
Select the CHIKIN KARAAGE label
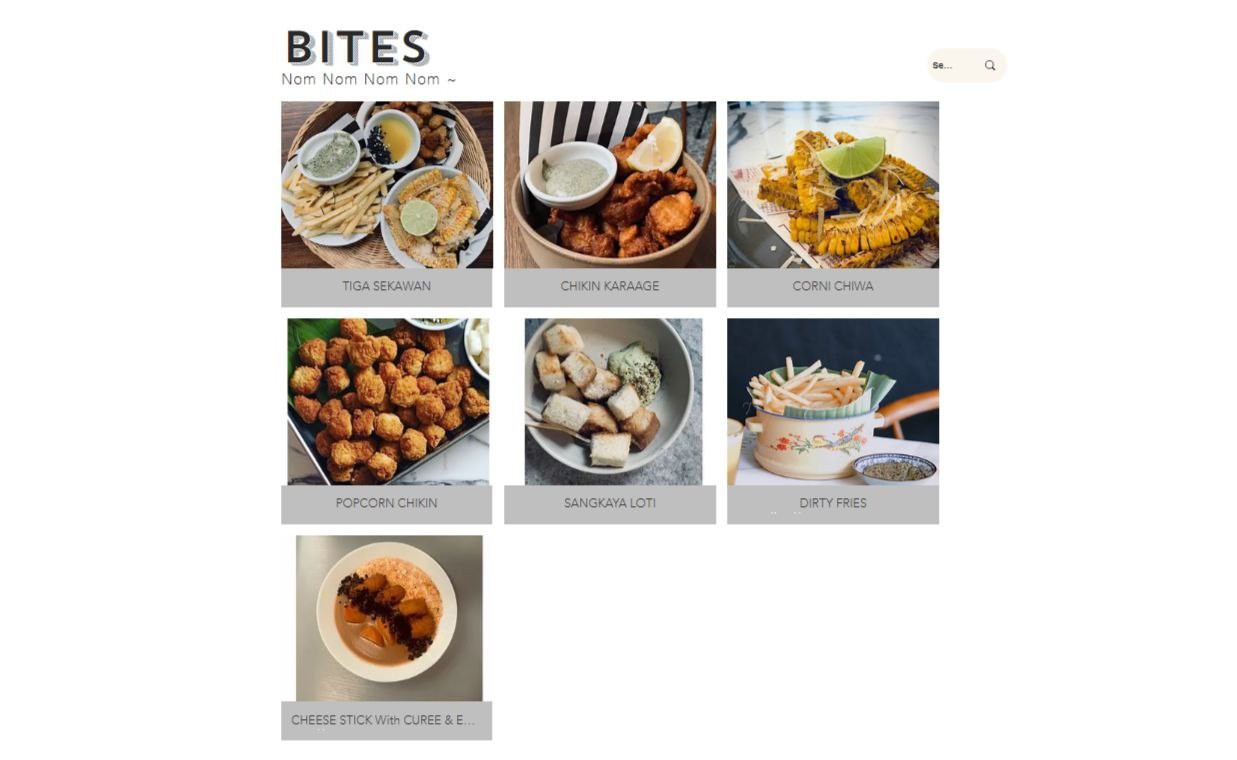pyautogui.click(x=610, y=286)
